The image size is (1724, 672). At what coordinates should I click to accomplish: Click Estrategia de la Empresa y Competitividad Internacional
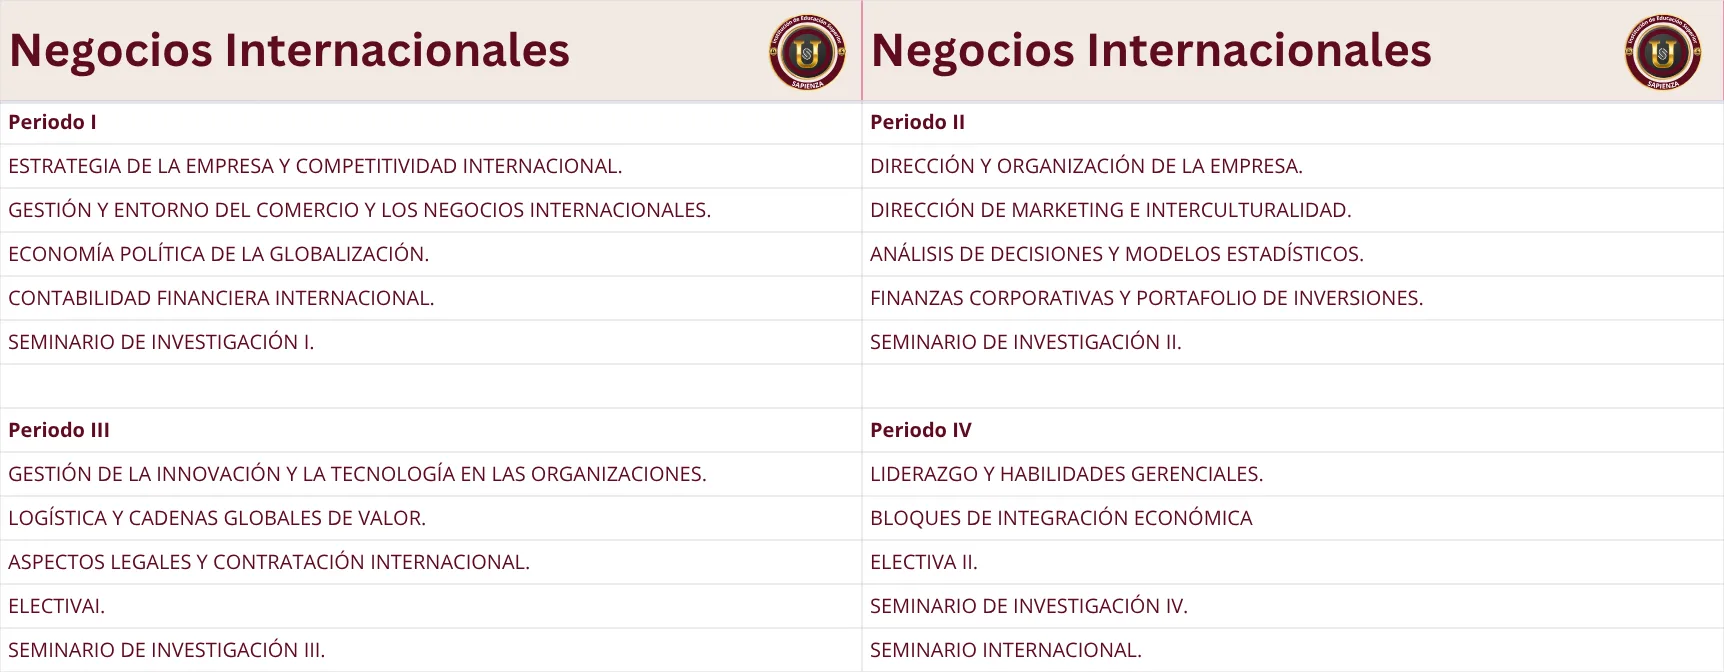(x=315, y=166)
